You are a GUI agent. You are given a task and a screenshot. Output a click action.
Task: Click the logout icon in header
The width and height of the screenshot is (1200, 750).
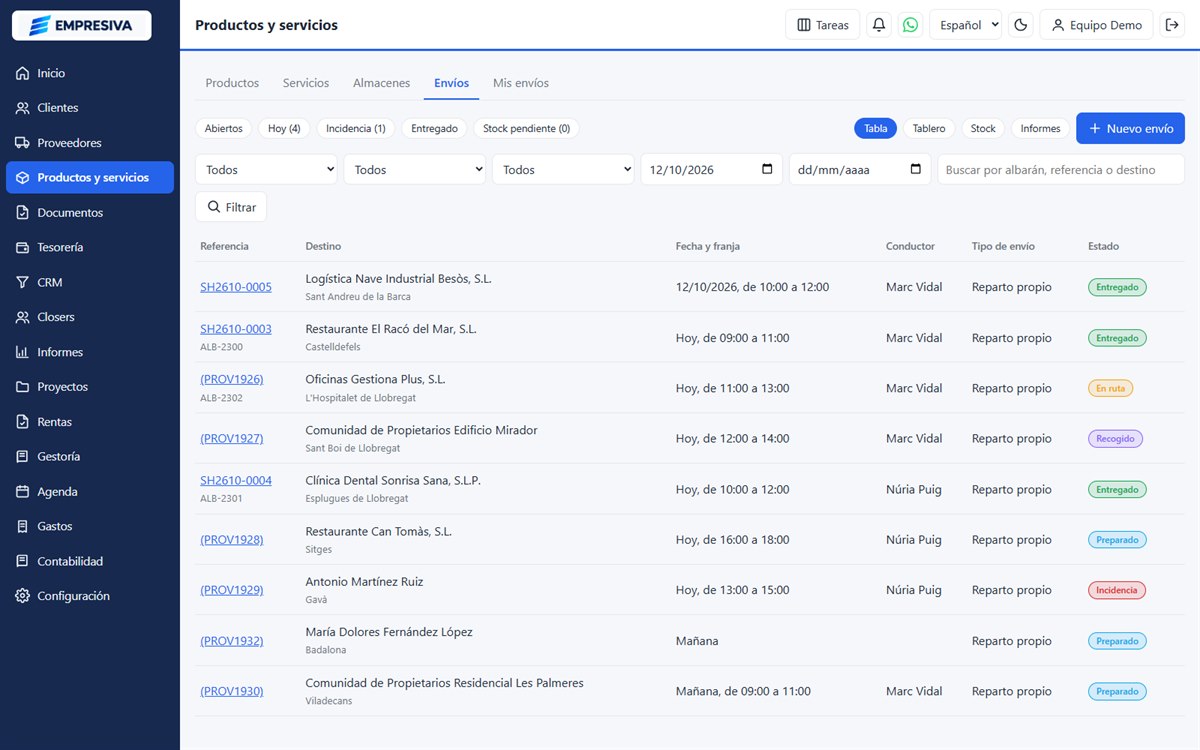point(1172,25)
